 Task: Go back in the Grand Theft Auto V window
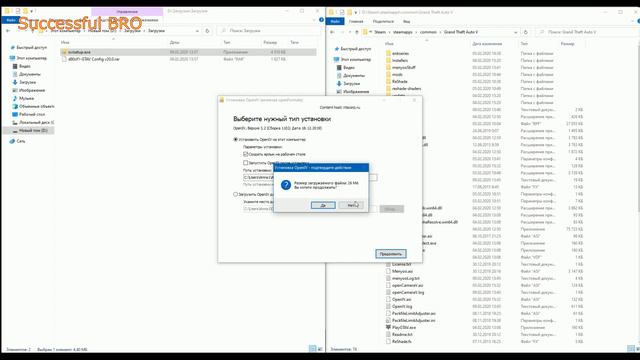point(332,32)
